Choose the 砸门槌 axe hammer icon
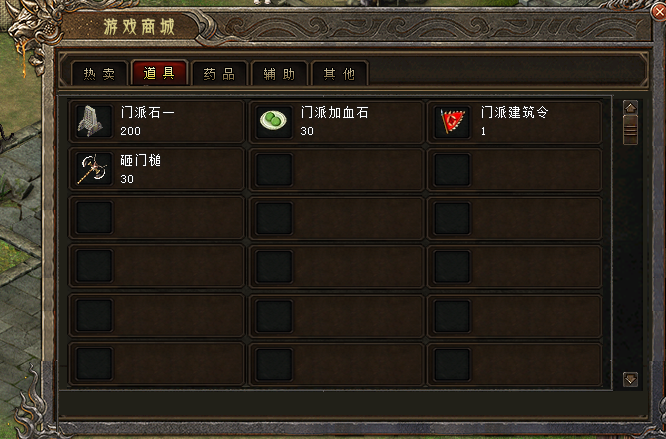Viewport: 666px width, 439px height. 94,169
